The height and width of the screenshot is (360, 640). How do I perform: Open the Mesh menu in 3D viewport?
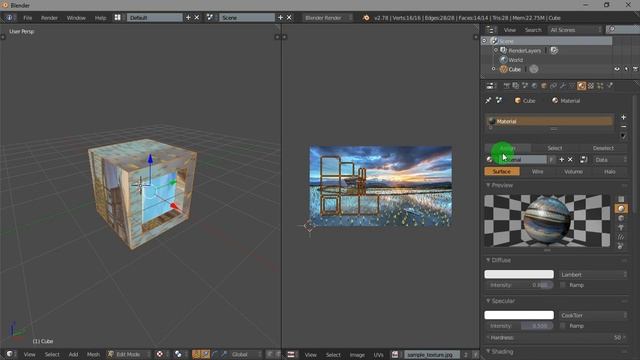point(93,354)
